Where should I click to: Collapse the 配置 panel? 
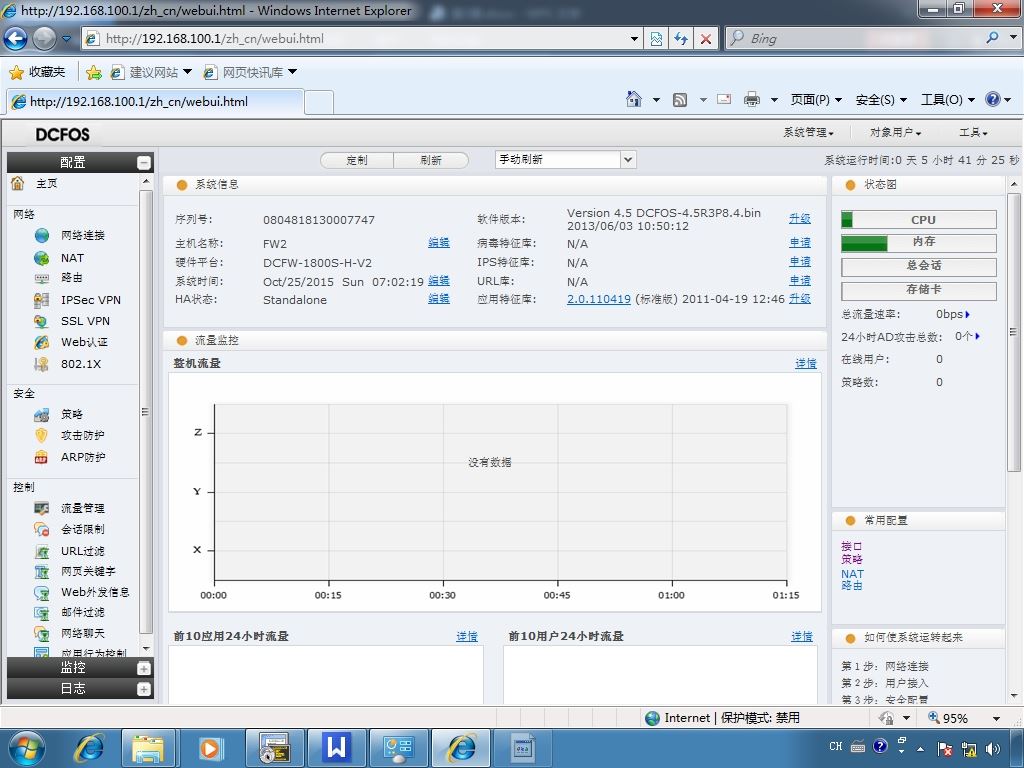(144, 163)
